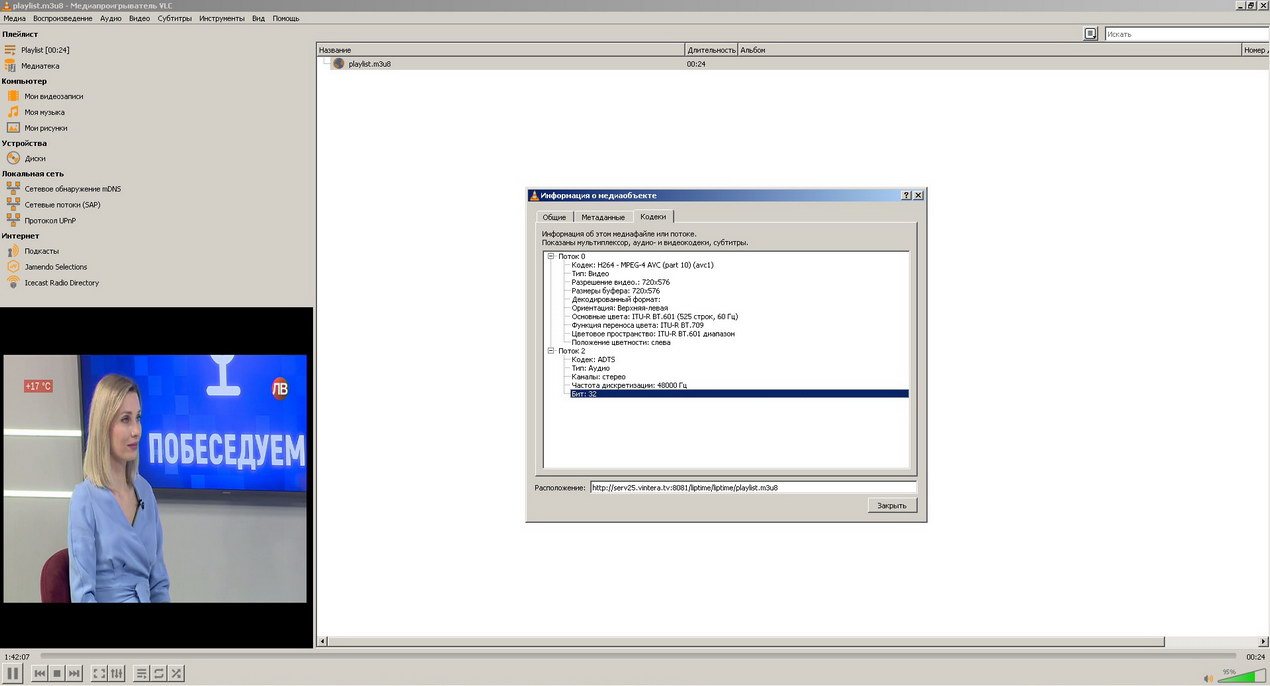This screenshot has width=1270, height=686.
Task: Select Сетевые потоки (SAP)
Action: pos(62,205)
